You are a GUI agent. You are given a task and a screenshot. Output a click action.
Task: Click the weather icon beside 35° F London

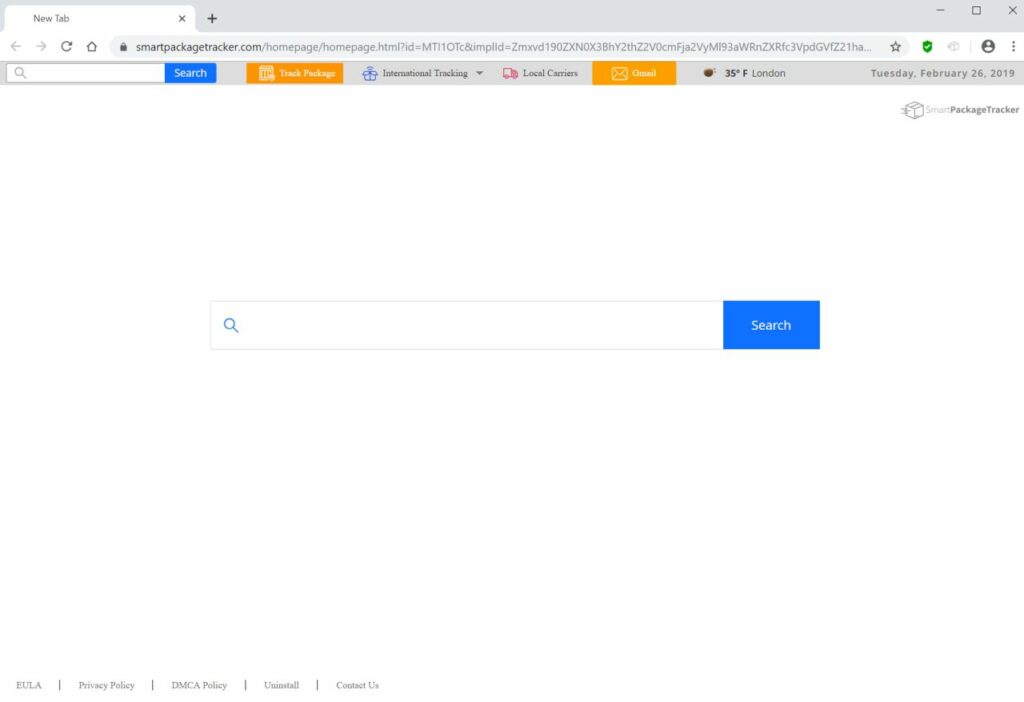click(x=709, y=72)
